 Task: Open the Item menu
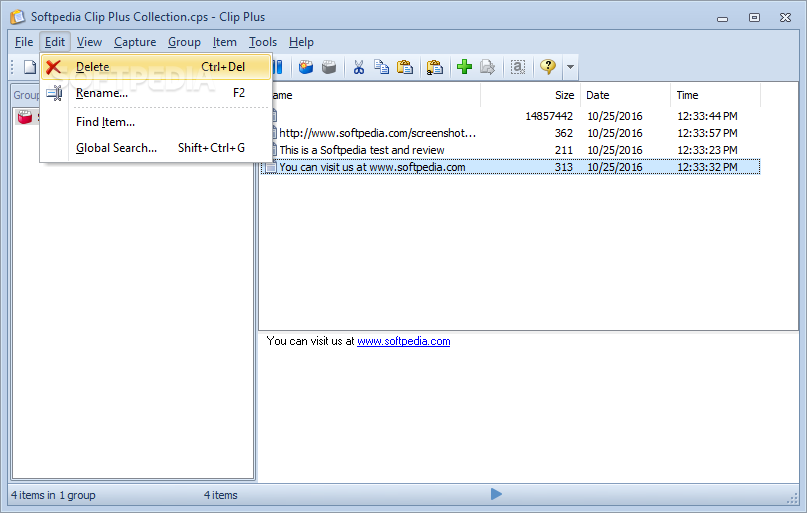(x=224, y=42)
